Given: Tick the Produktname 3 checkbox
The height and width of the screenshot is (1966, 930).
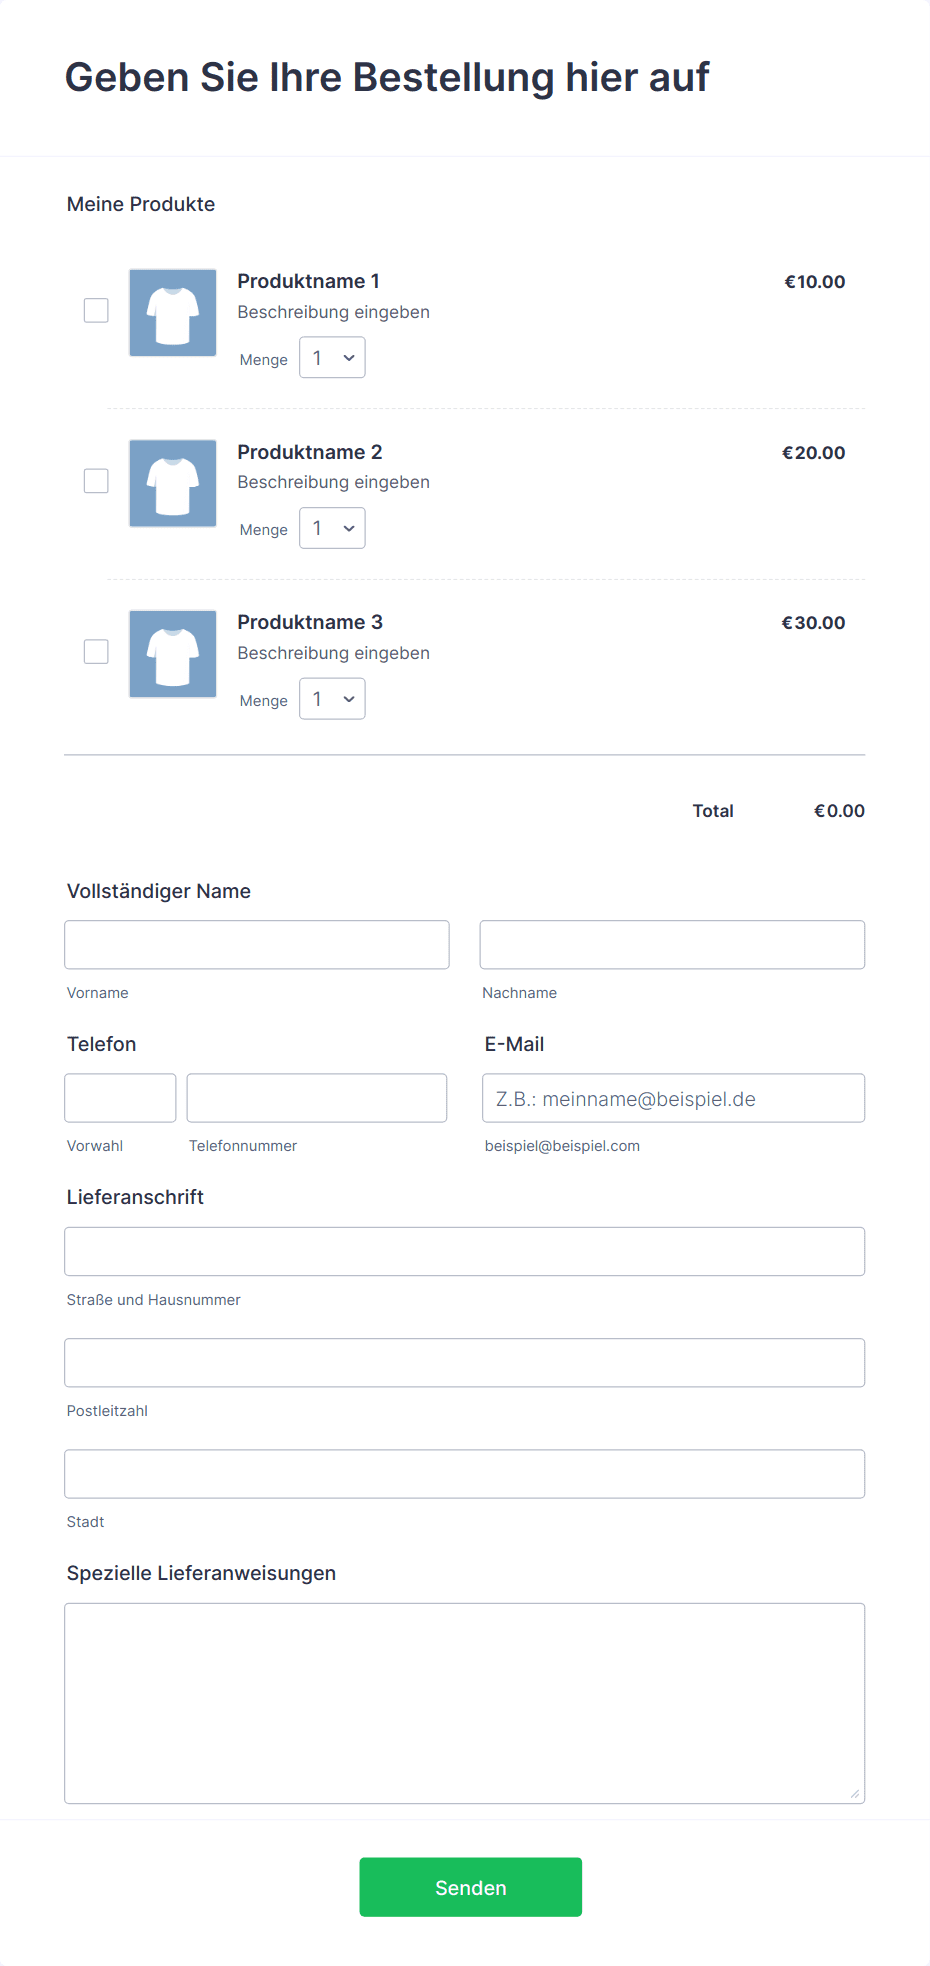Looking at the screenshot, I should (x=96, y=652).
